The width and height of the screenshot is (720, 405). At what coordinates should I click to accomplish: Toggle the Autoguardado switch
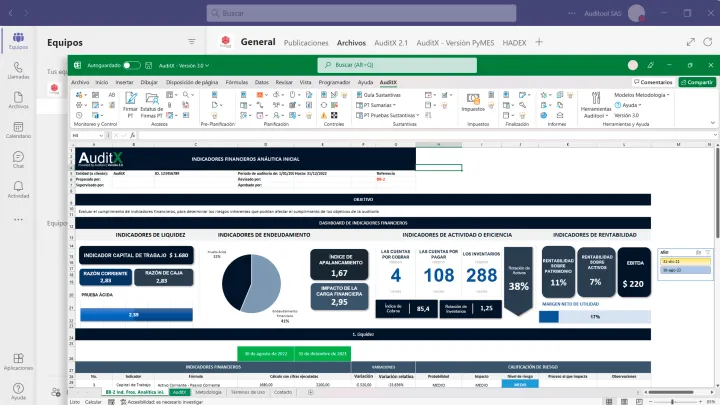coord(131,65)
